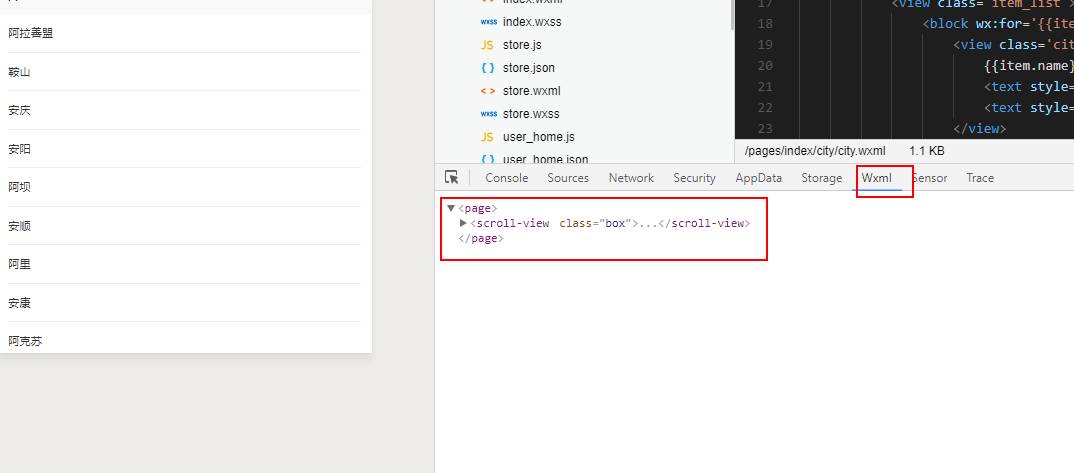Select the Wxml tab
Image resolution: width=1074 pixels, height=473 pixels.
pos(877,178)
